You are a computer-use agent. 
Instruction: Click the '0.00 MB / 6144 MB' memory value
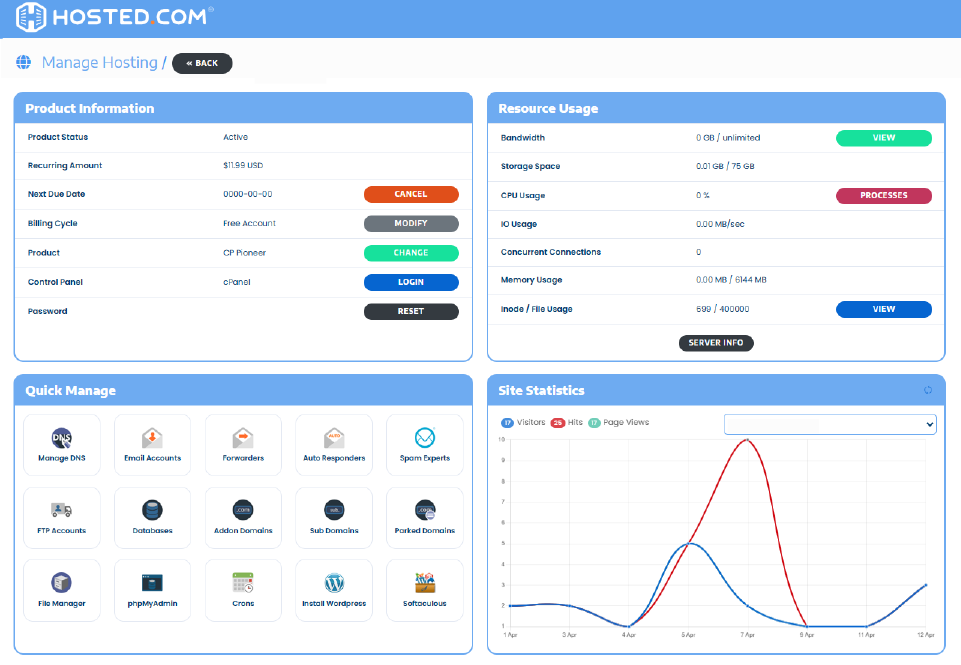click(x=731, y=280)
